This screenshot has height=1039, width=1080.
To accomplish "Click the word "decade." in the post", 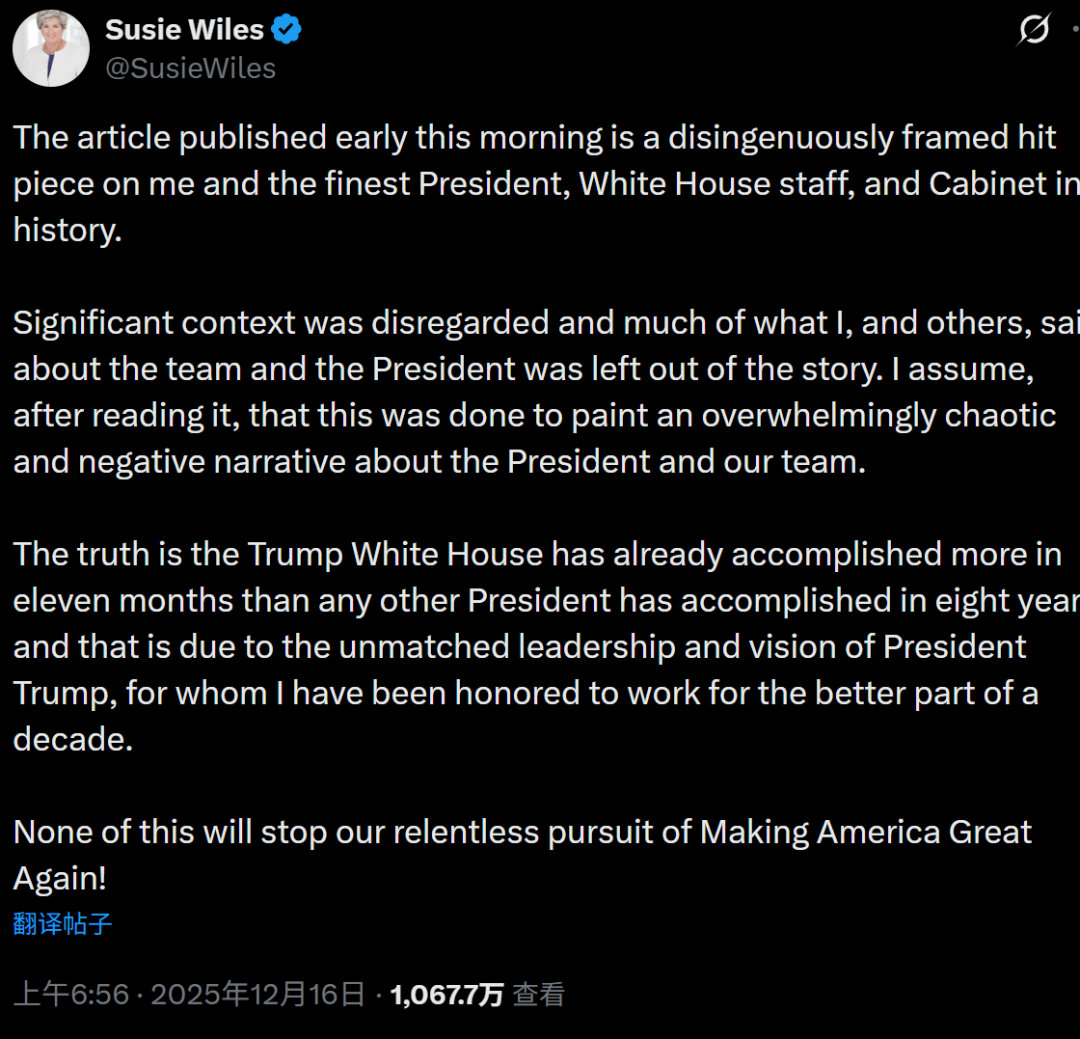I will (x=73, y=739).
